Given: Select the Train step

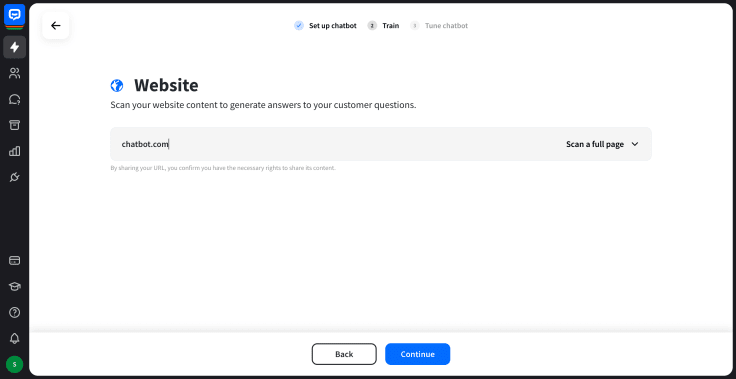Looking at the screenshot, I should pos(383,25).
